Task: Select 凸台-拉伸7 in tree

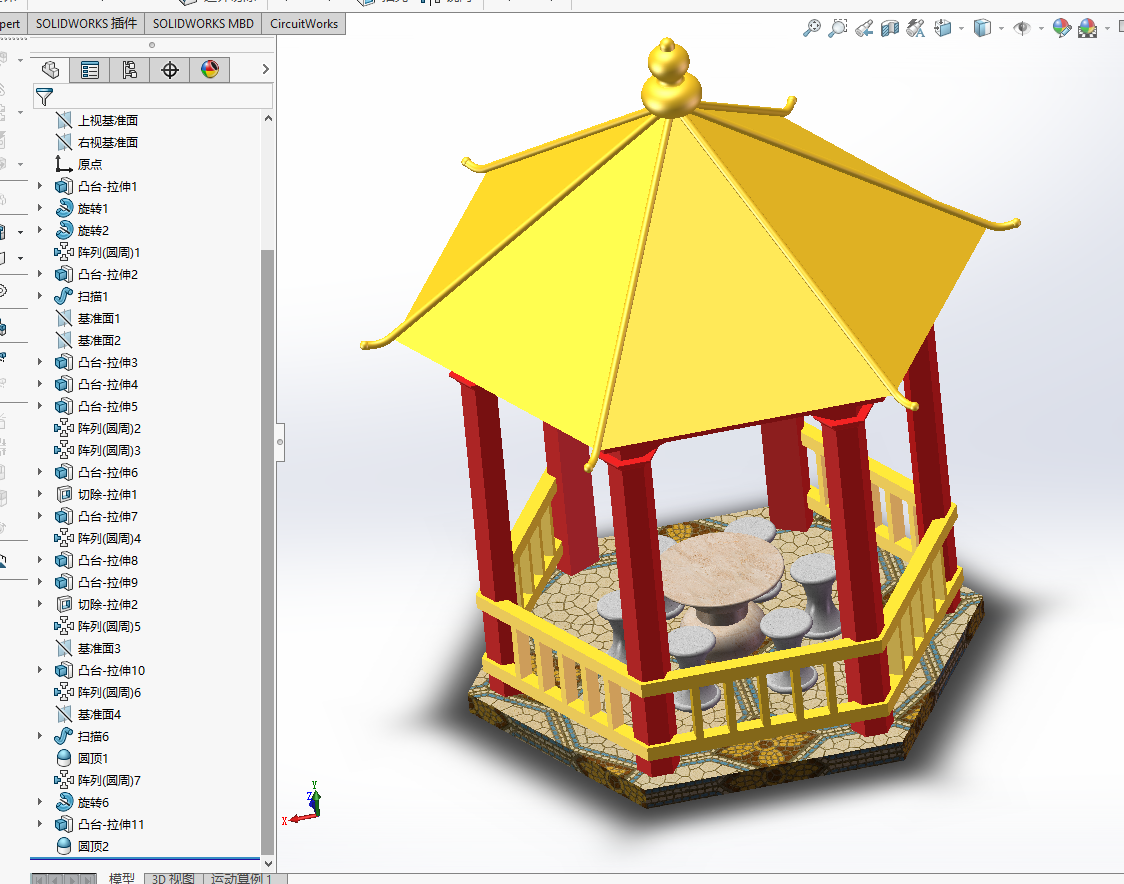Action: point(108,516)
